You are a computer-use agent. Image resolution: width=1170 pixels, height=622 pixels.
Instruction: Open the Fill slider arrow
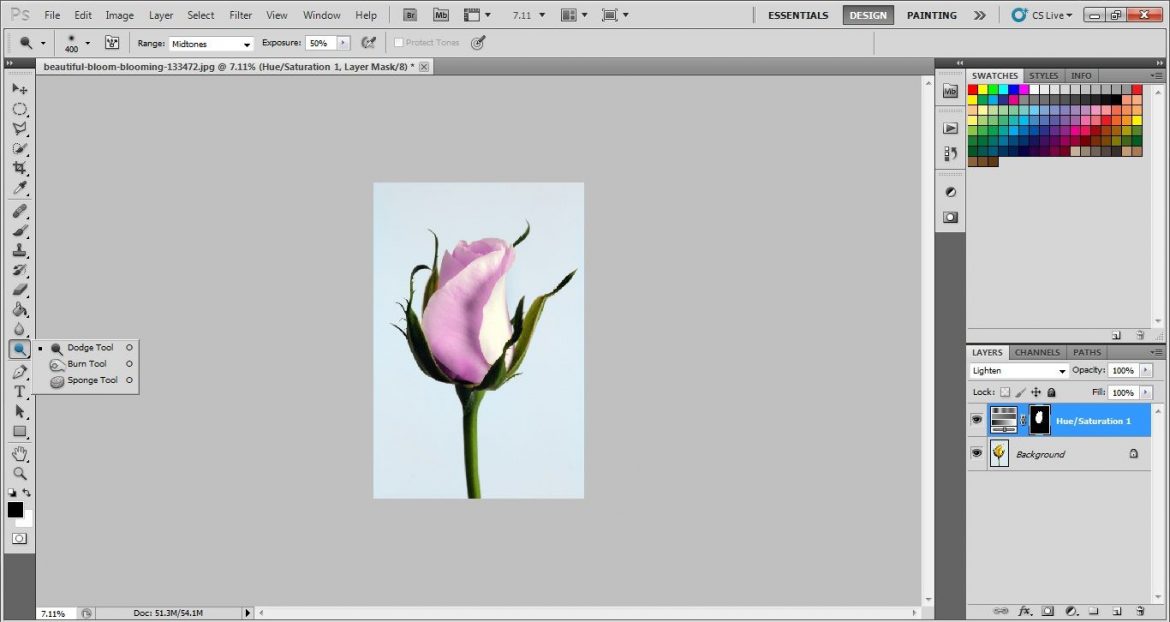pyautogui.click(x=1146, y=392)
